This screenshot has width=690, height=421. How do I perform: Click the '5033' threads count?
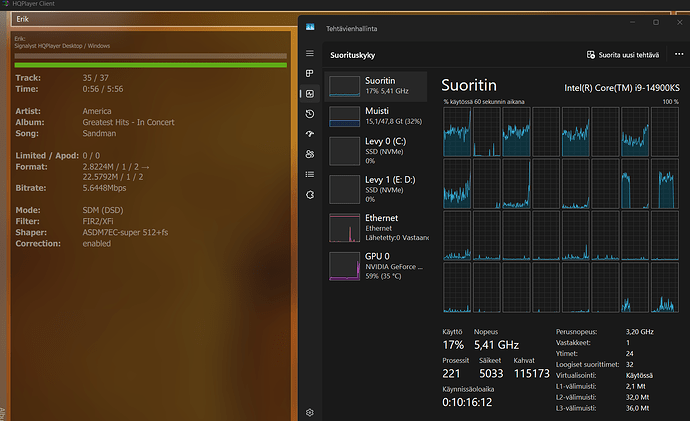click(x=491, y=373)
